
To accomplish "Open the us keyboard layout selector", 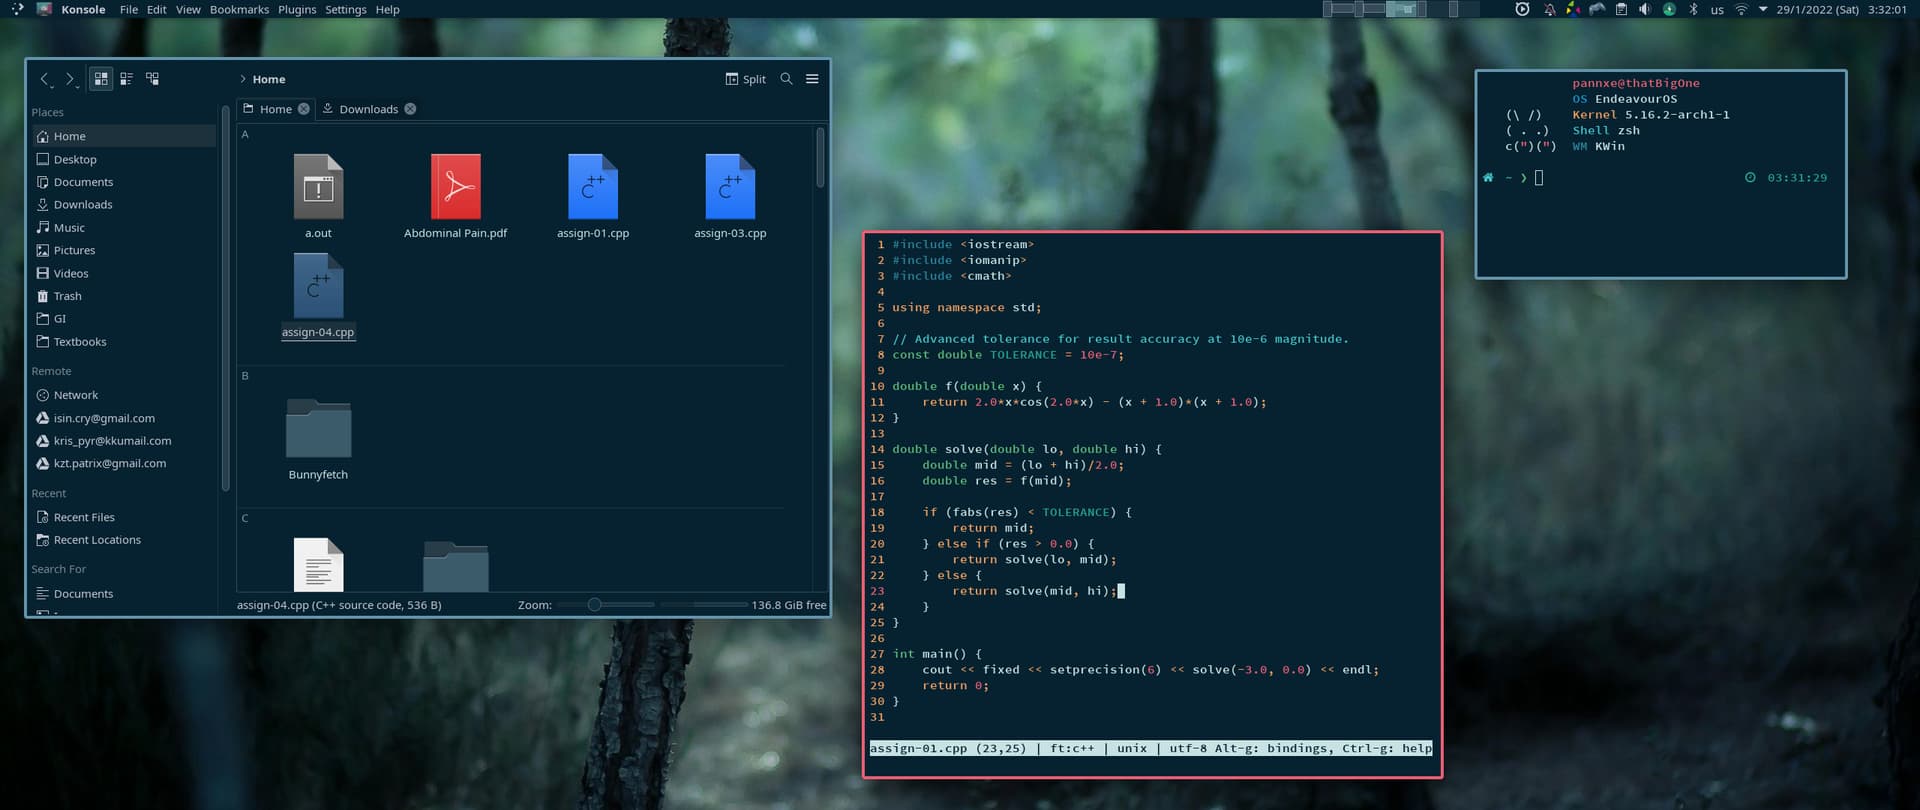I will pos(1717,10).
